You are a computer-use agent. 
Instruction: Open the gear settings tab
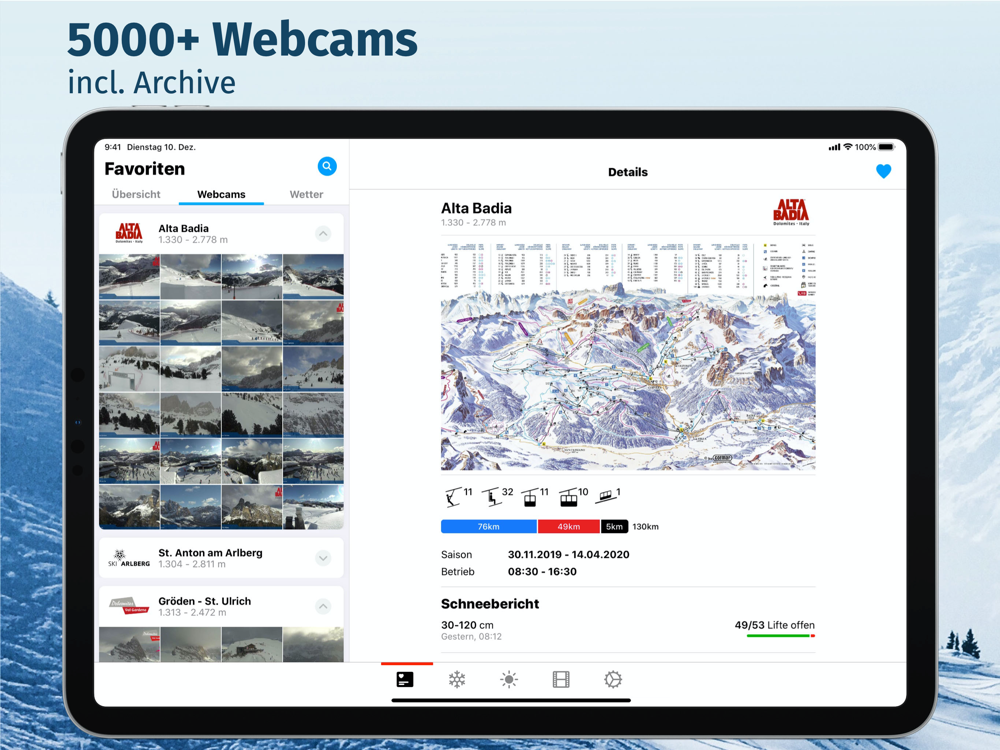point(612,680)
